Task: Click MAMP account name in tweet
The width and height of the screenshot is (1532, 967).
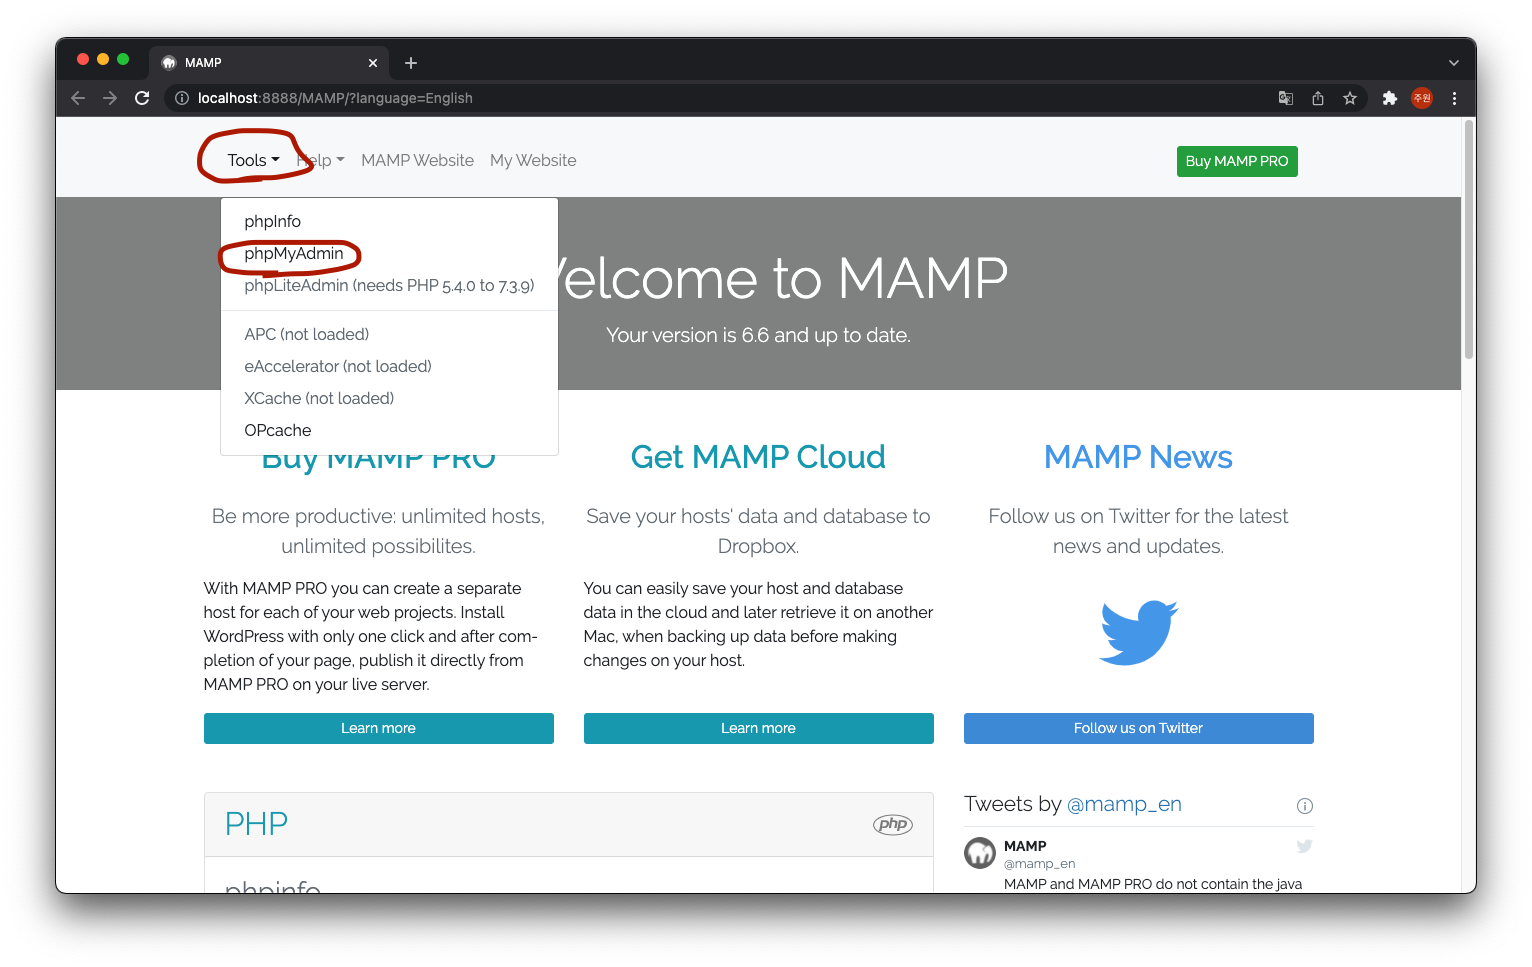Action: 1025,846
